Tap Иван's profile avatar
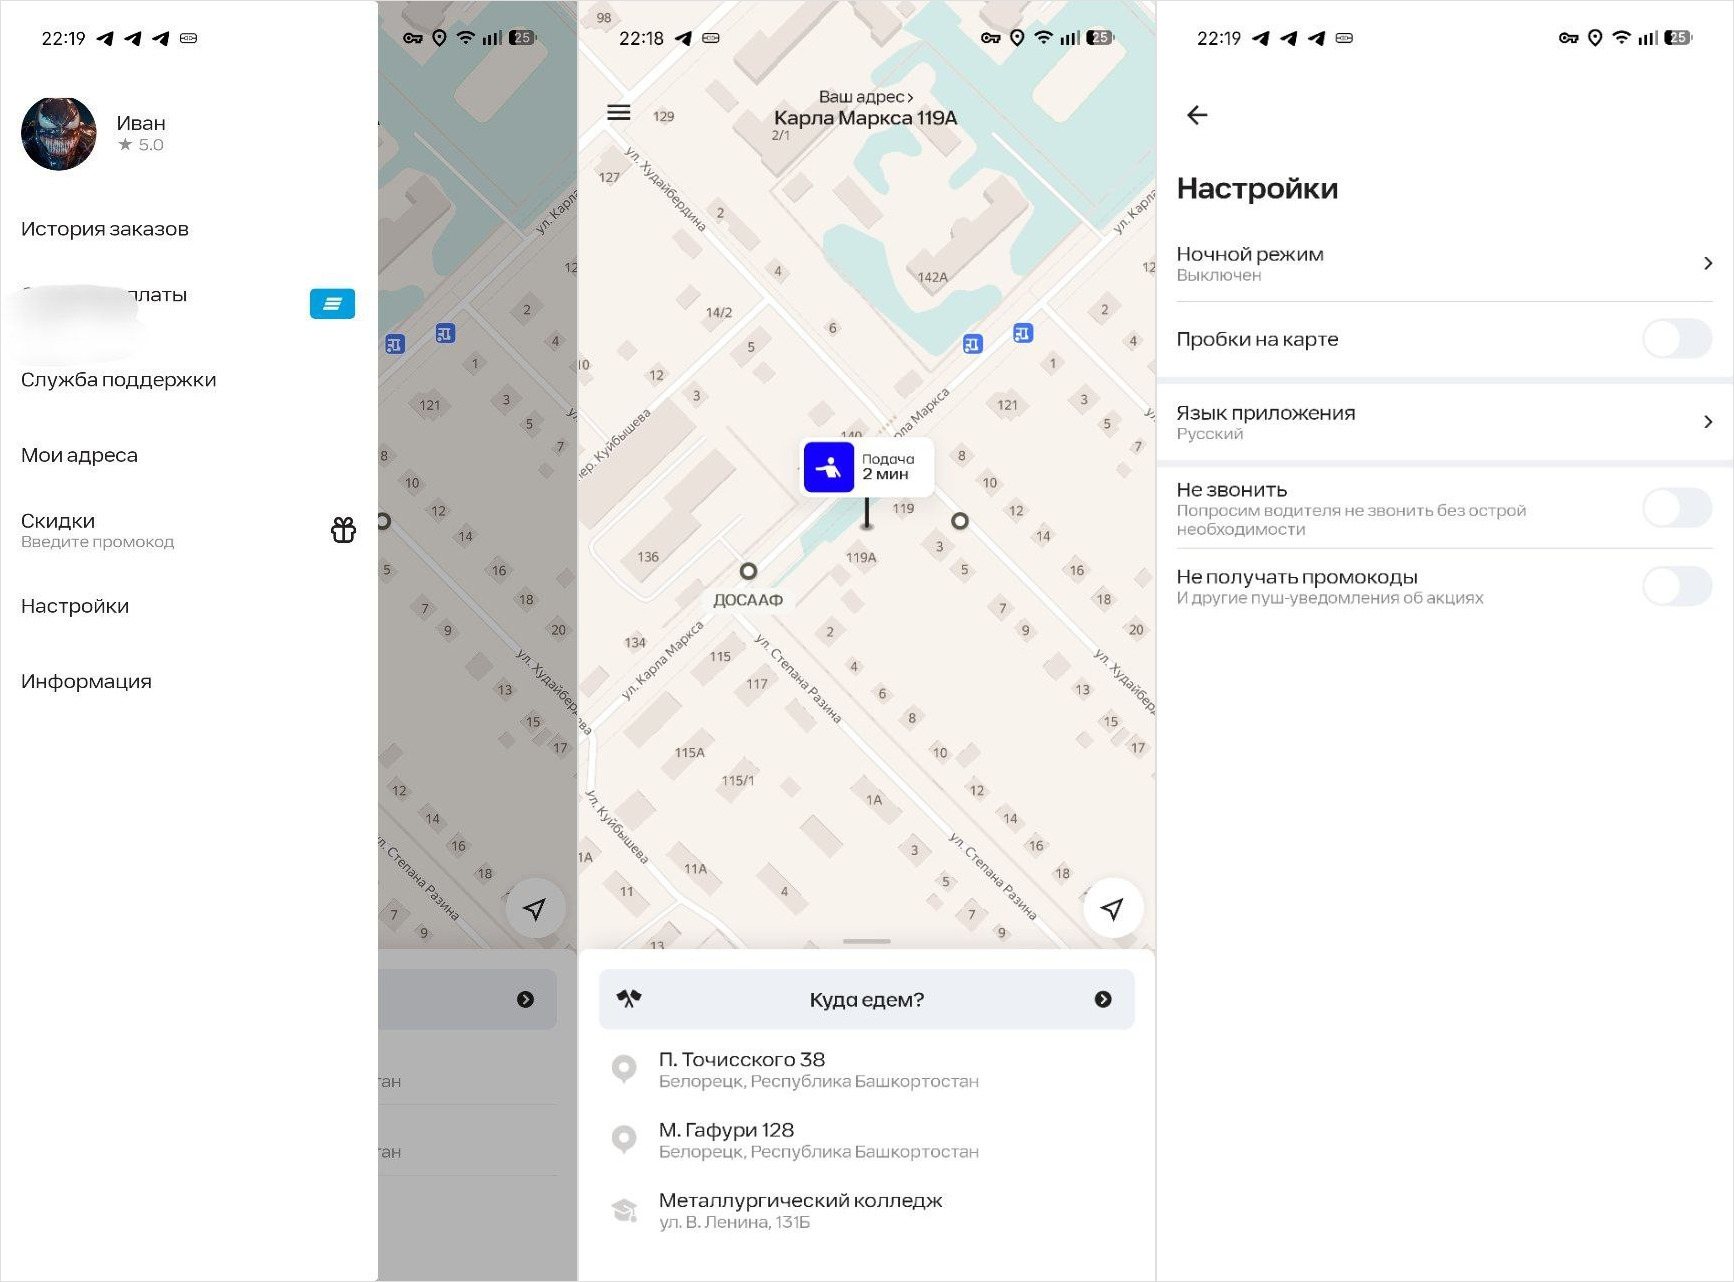 pyautogui.click(x=59, y=134)
